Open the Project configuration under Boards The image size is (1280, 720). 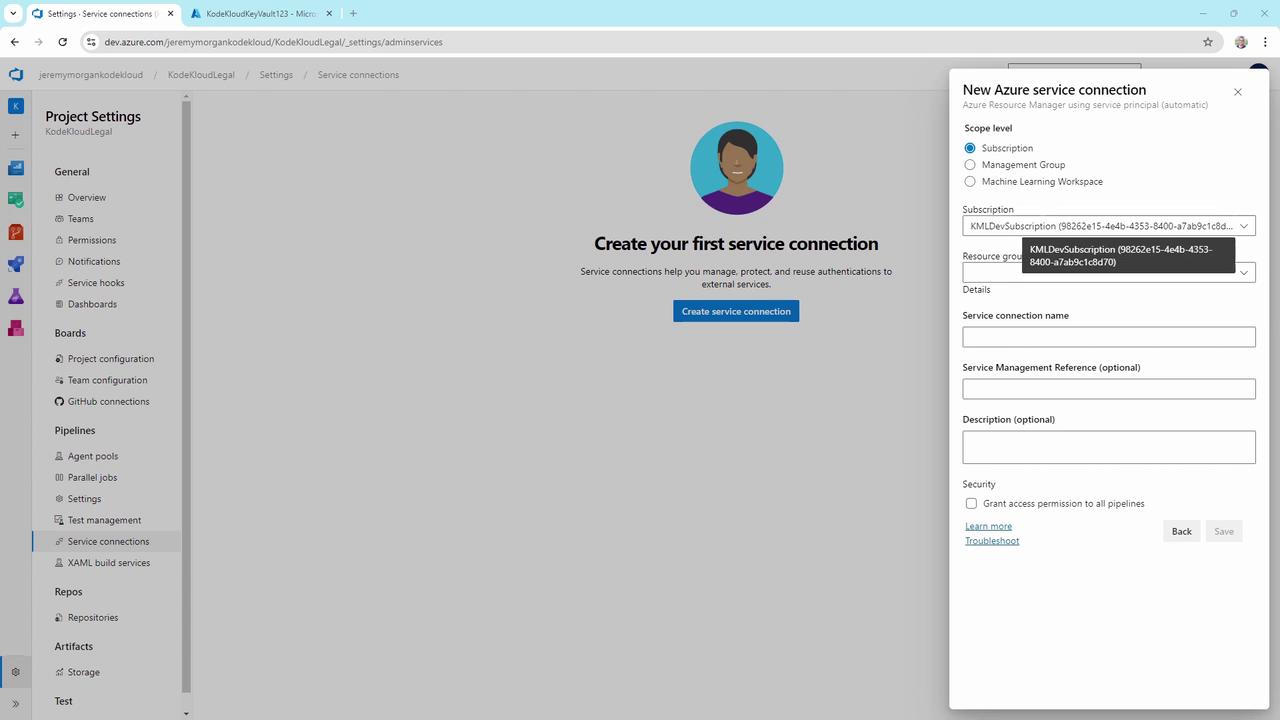[110, 359]
